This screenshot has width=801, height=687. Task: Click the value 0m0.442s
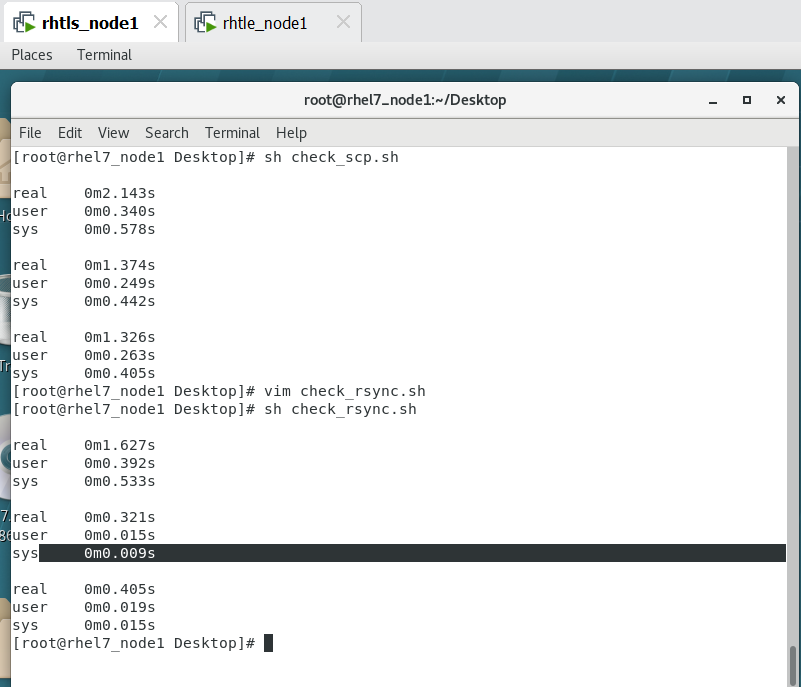120,301
